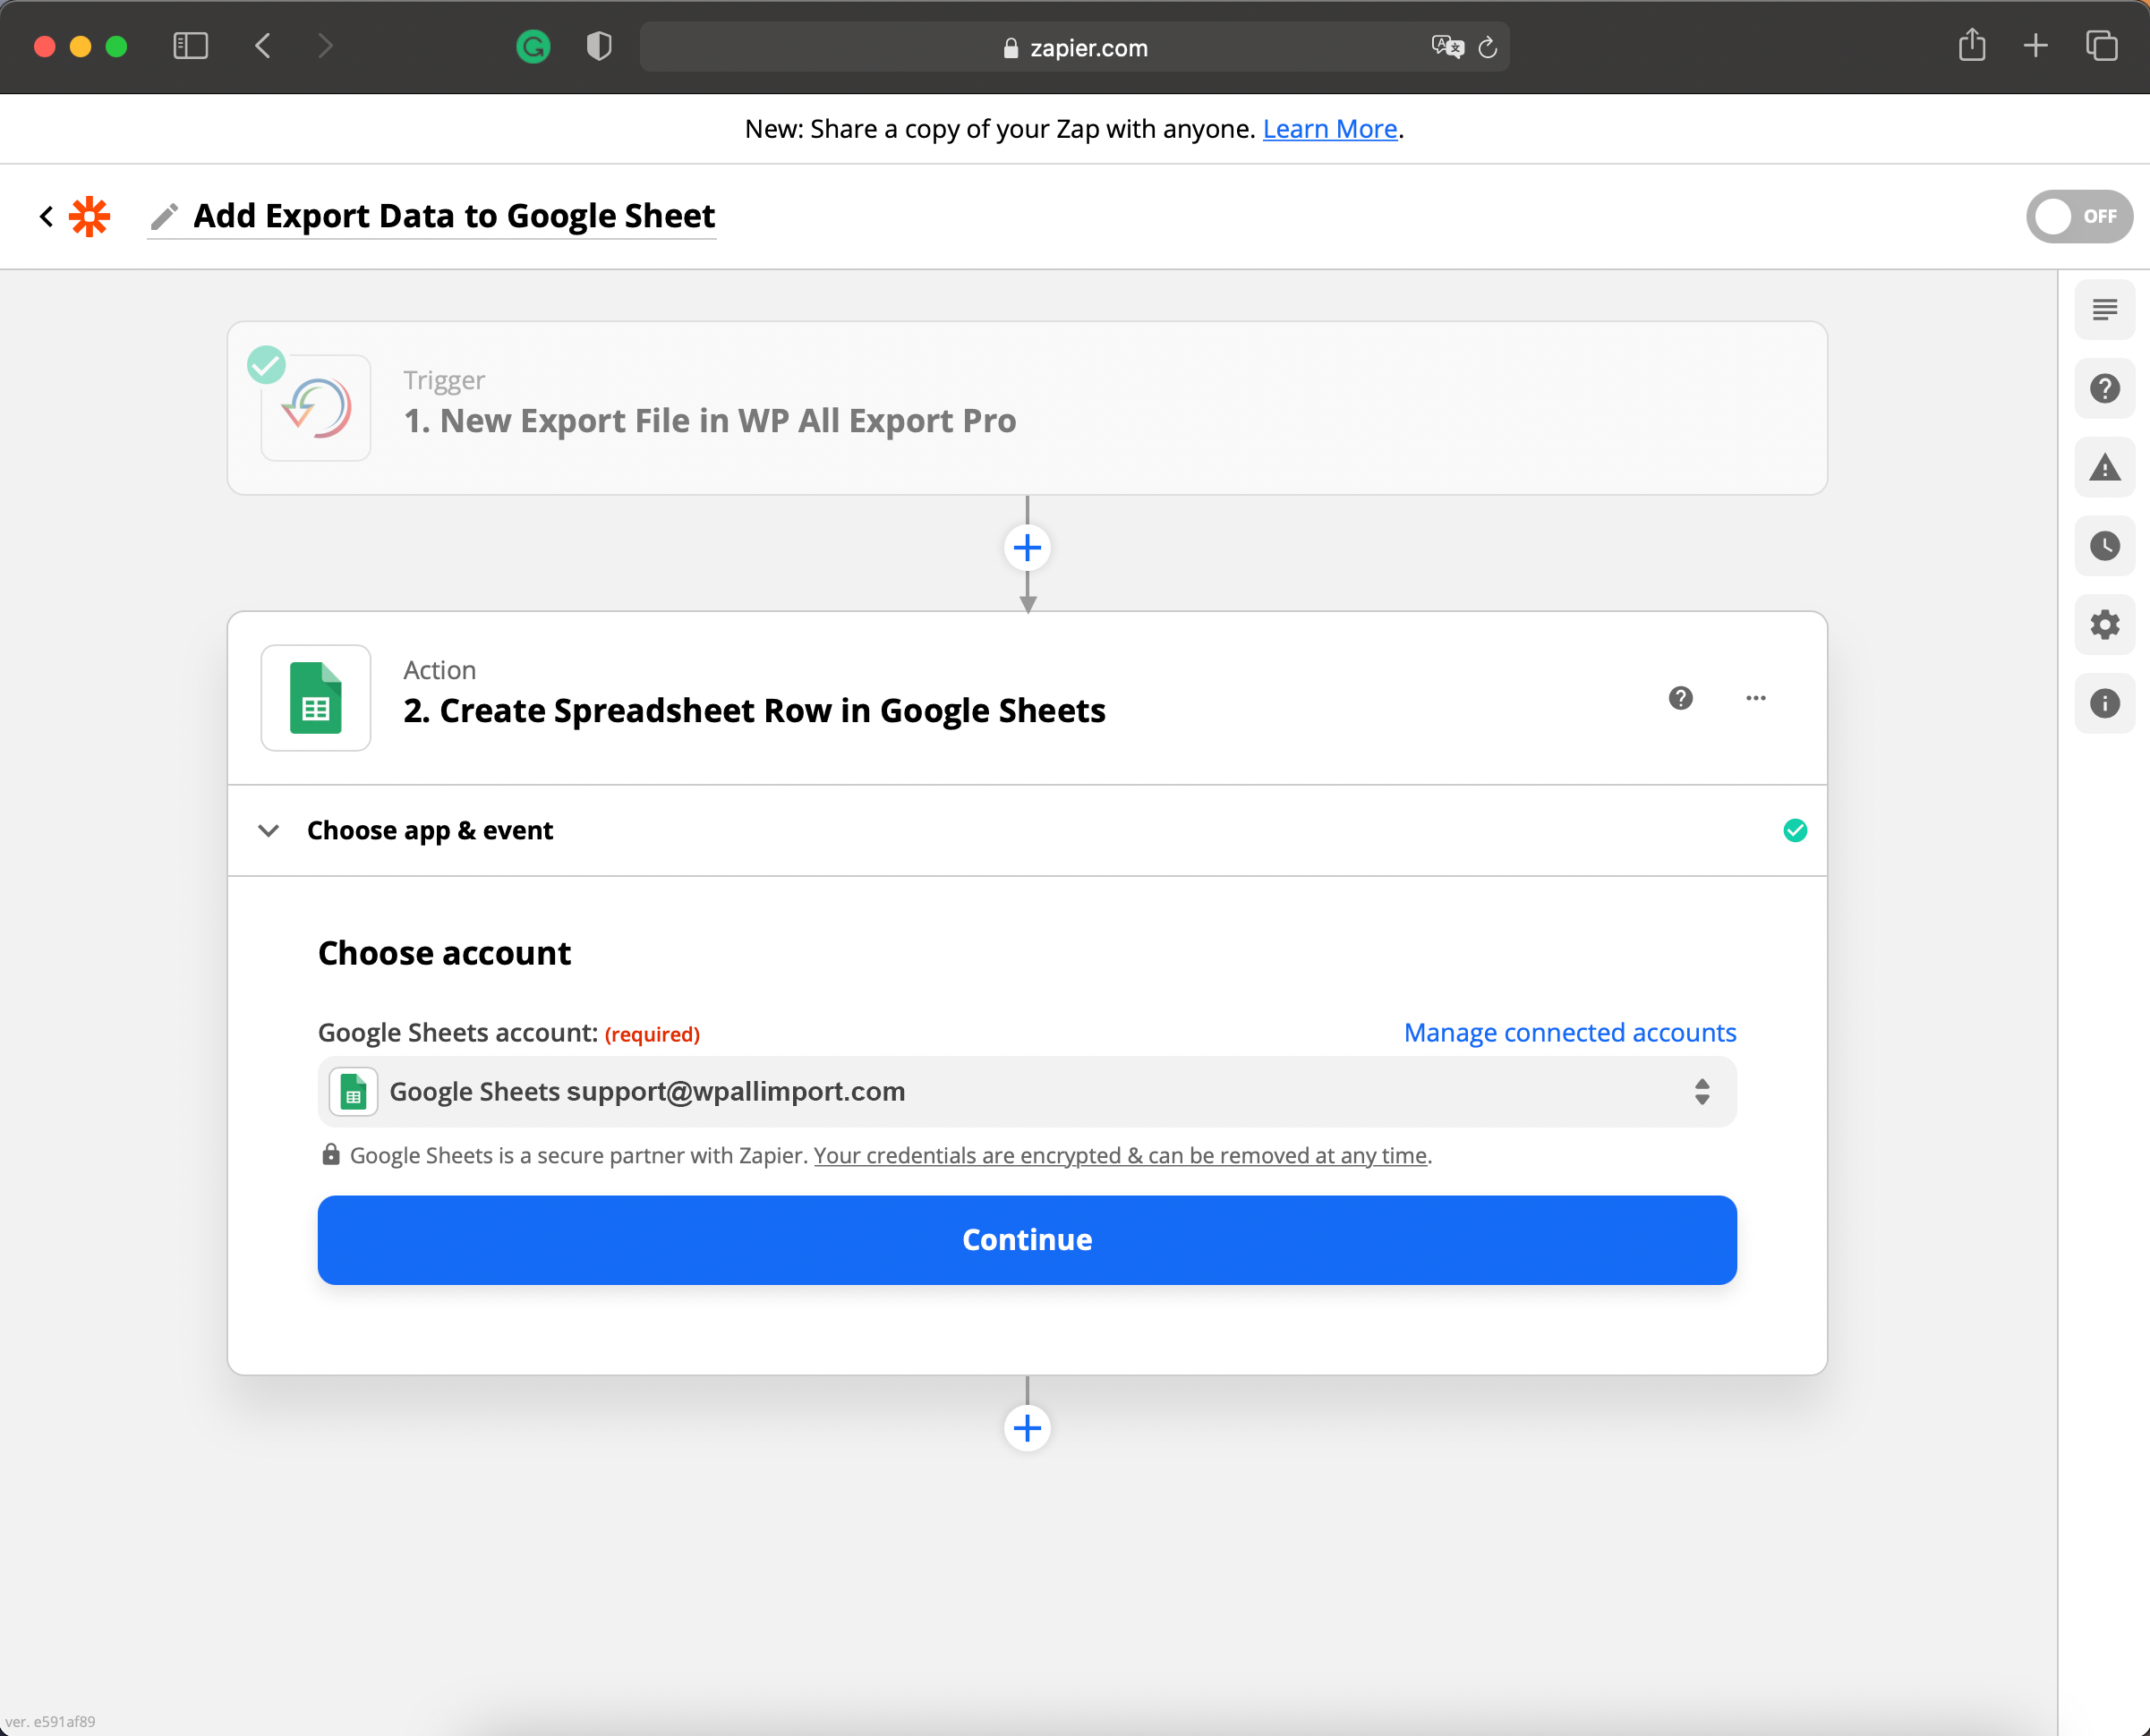The image size is (2150, 1736).
Task: Open the help question mark sidebar icon
Action: (2104, 388)
